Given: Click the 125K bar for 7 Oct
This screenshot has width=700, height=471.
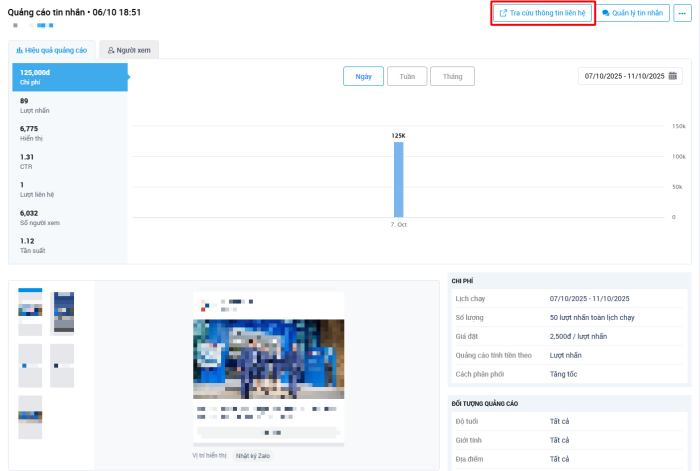Looking at the screenshot, I should click(398, 179).
